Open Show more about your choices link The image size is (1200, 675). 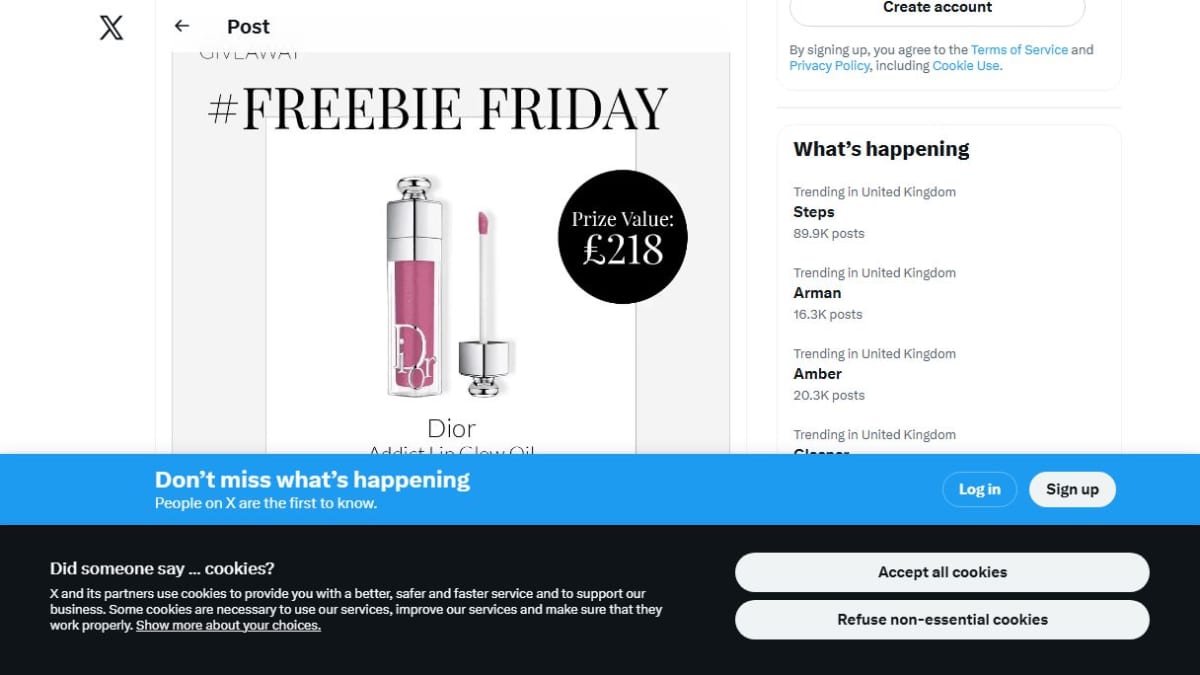(228, 625)
